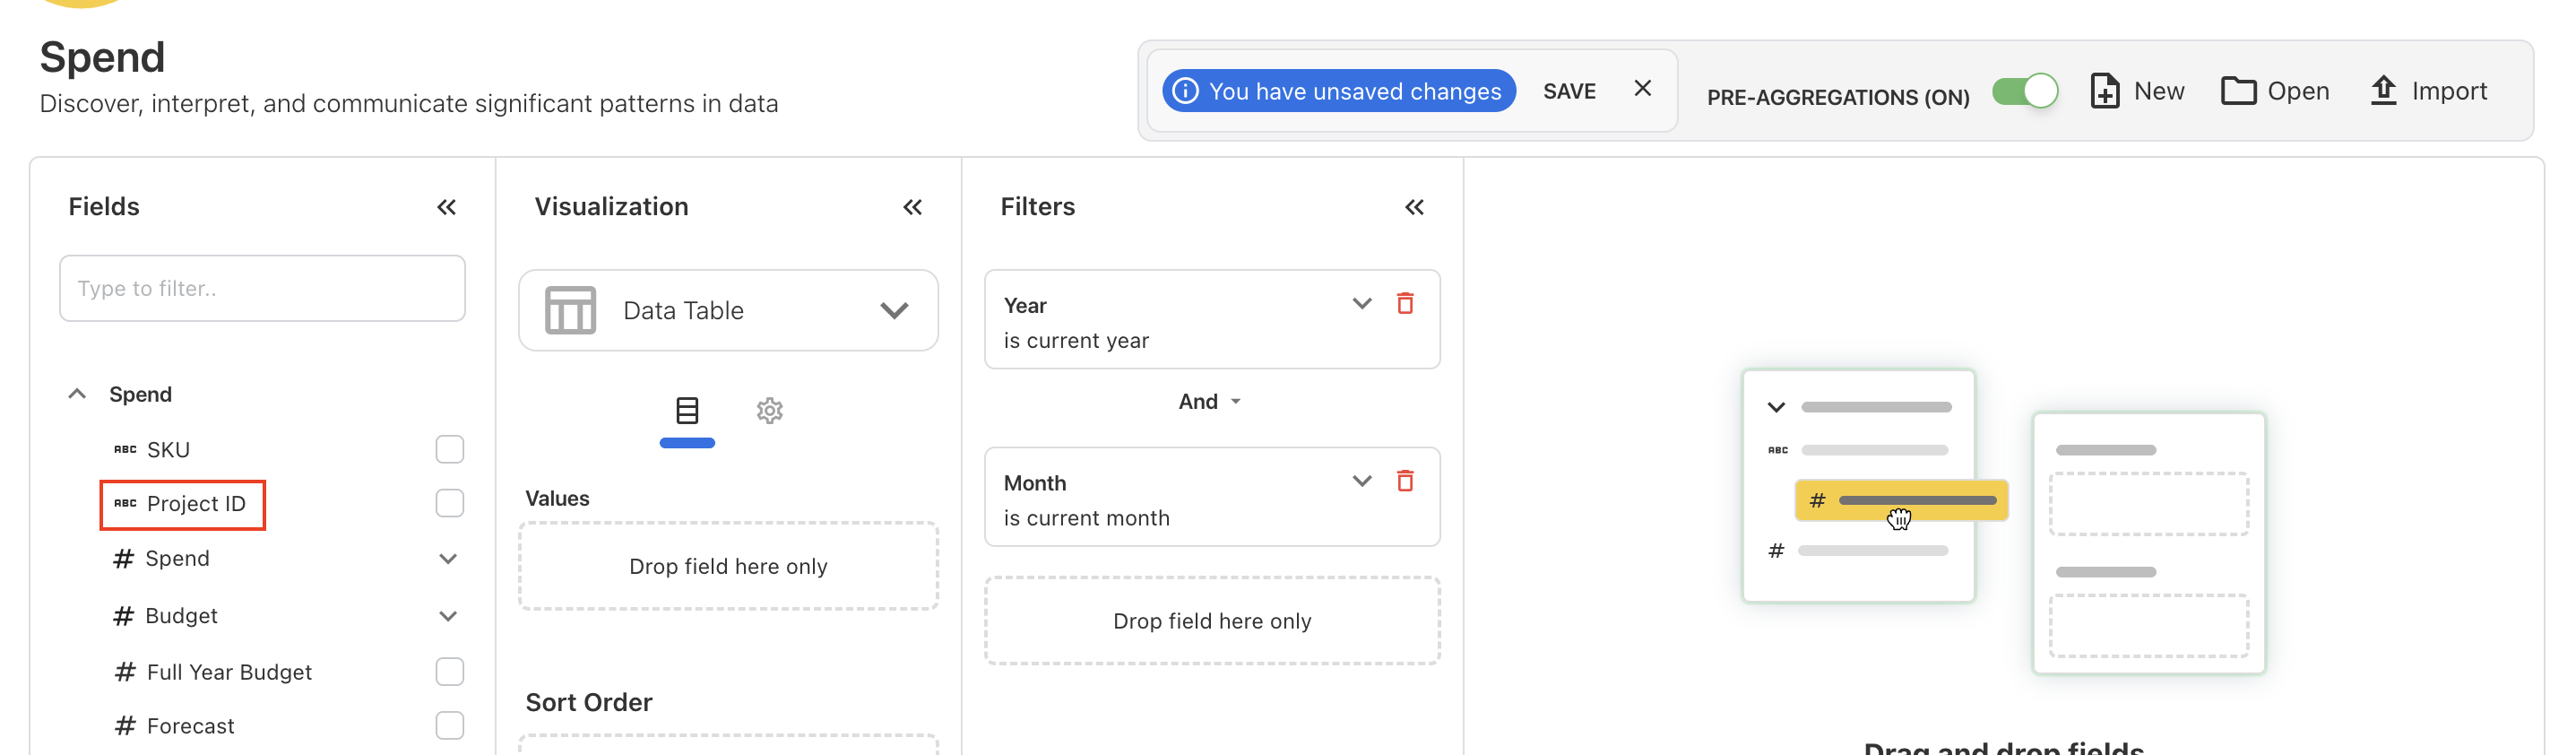Tick the Project ID checkbox
The image size is (2576, 755).
coord(450,503)
